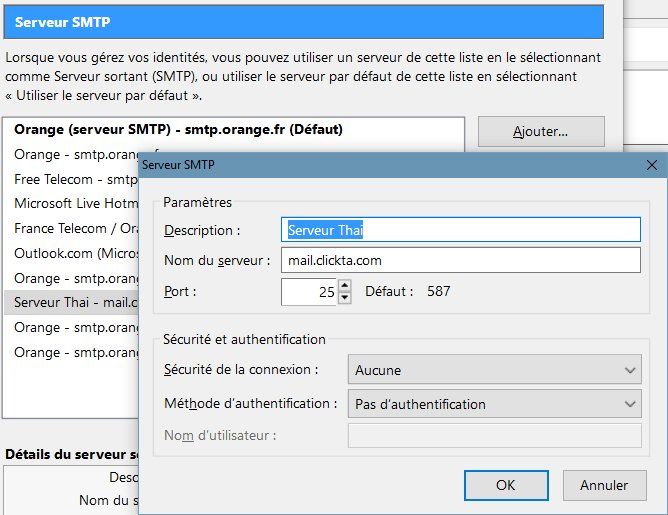
Task: Click the Nom d'utilisateur field
Action: [494, 435]
